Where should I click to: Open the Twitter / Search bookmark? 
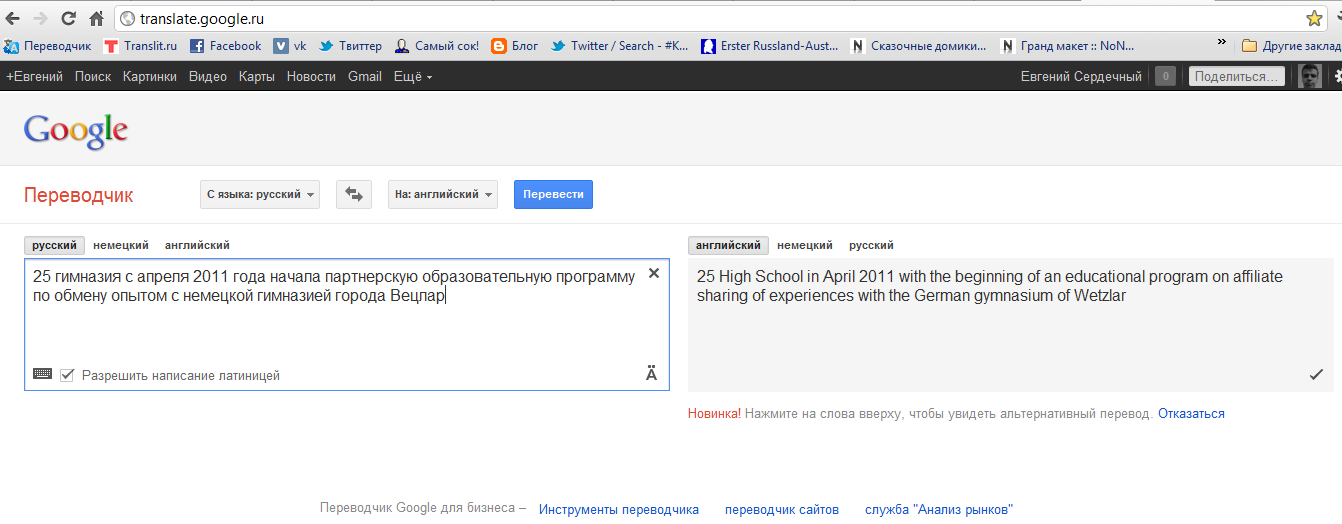coord(620,46)
